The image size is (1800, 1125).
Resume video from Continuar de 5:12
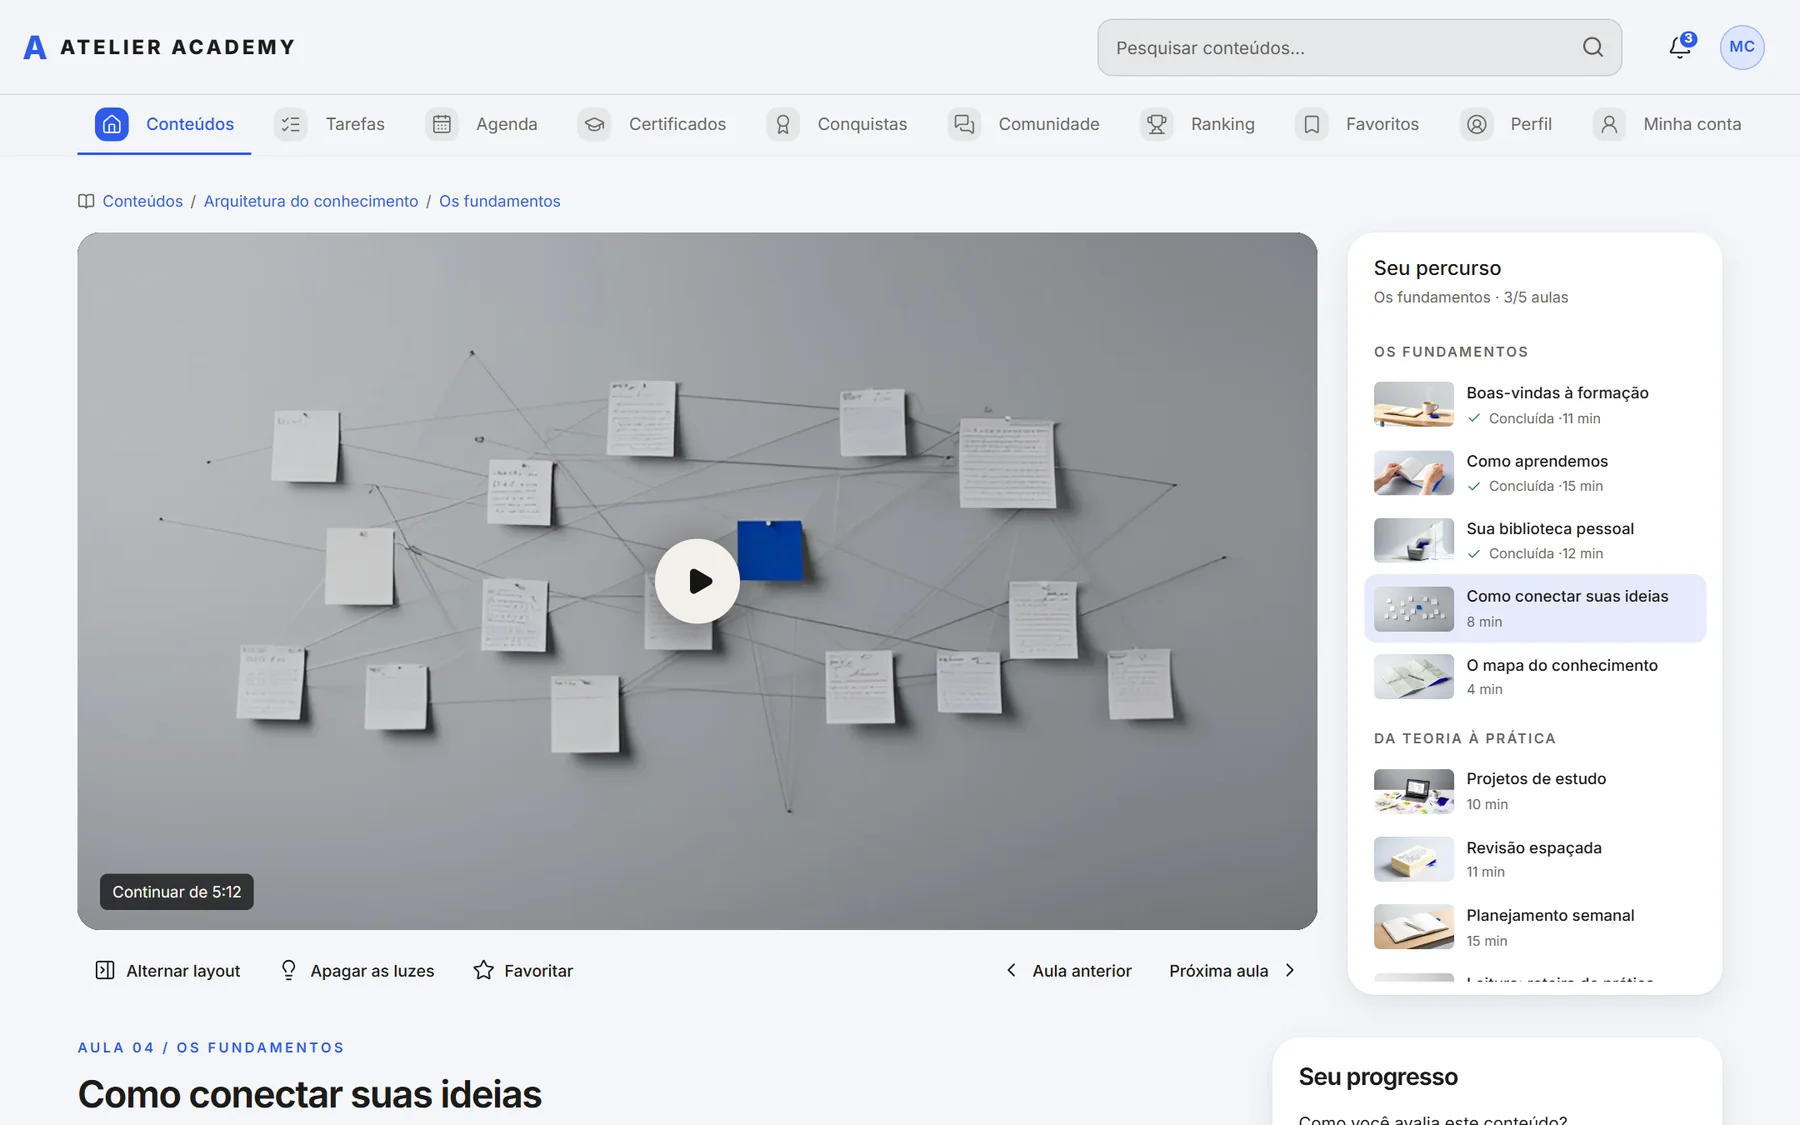pyautogui.click(x=177, y=892)
